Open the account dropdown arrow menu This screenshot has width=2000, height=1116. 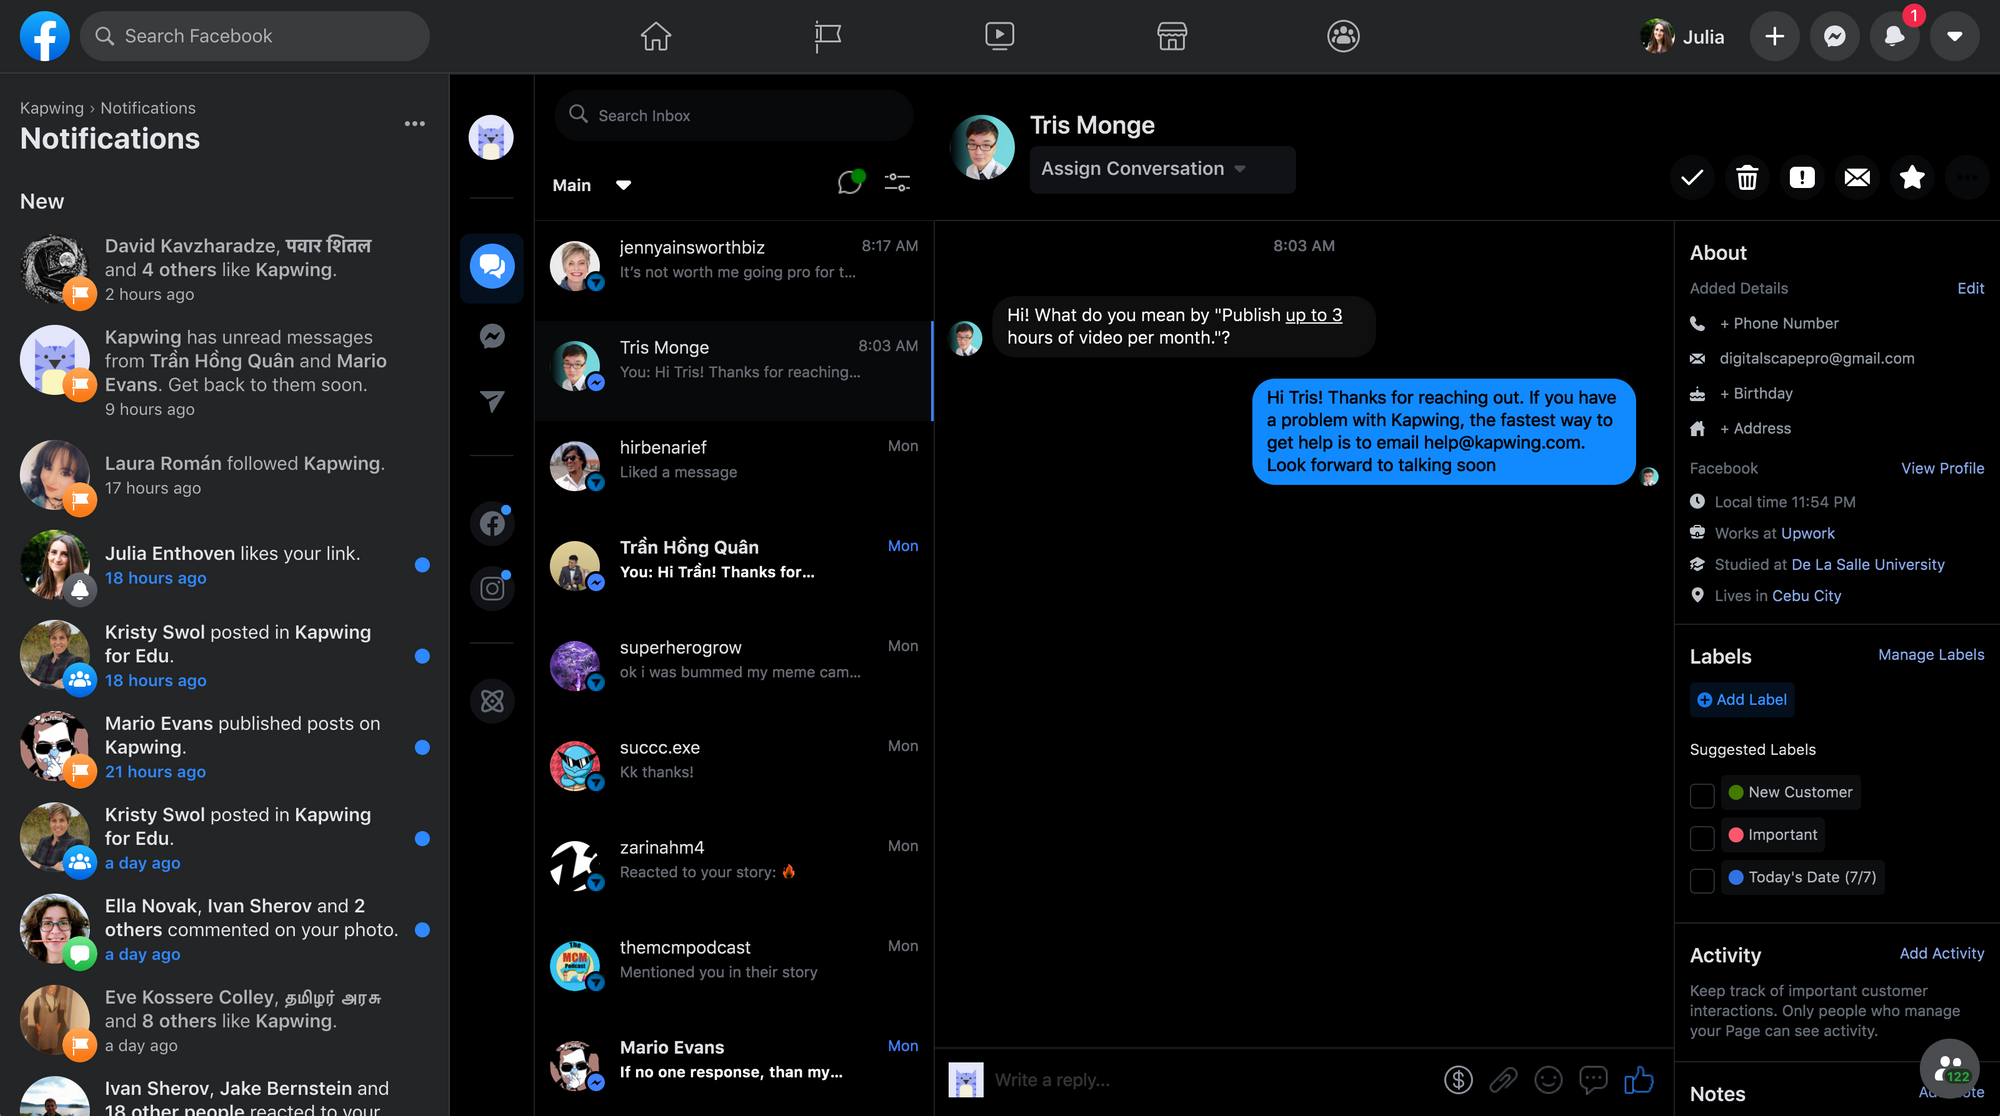1954,37
